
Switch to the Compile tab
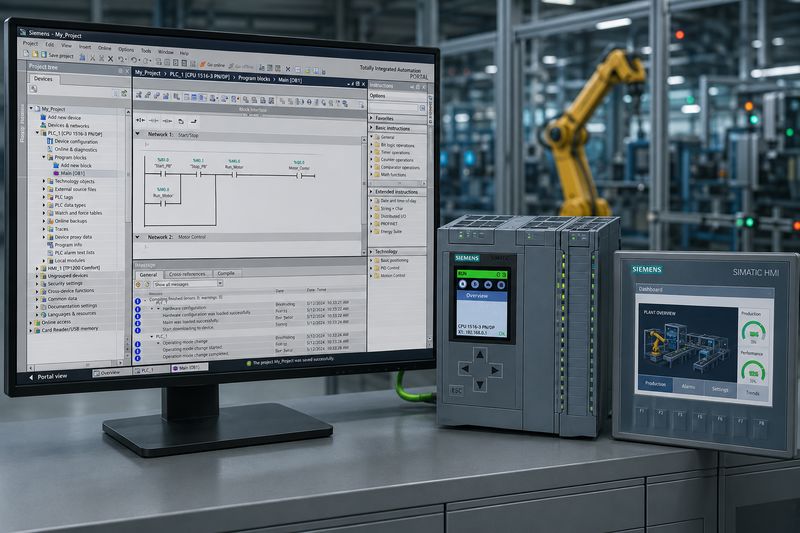(226, 273)
